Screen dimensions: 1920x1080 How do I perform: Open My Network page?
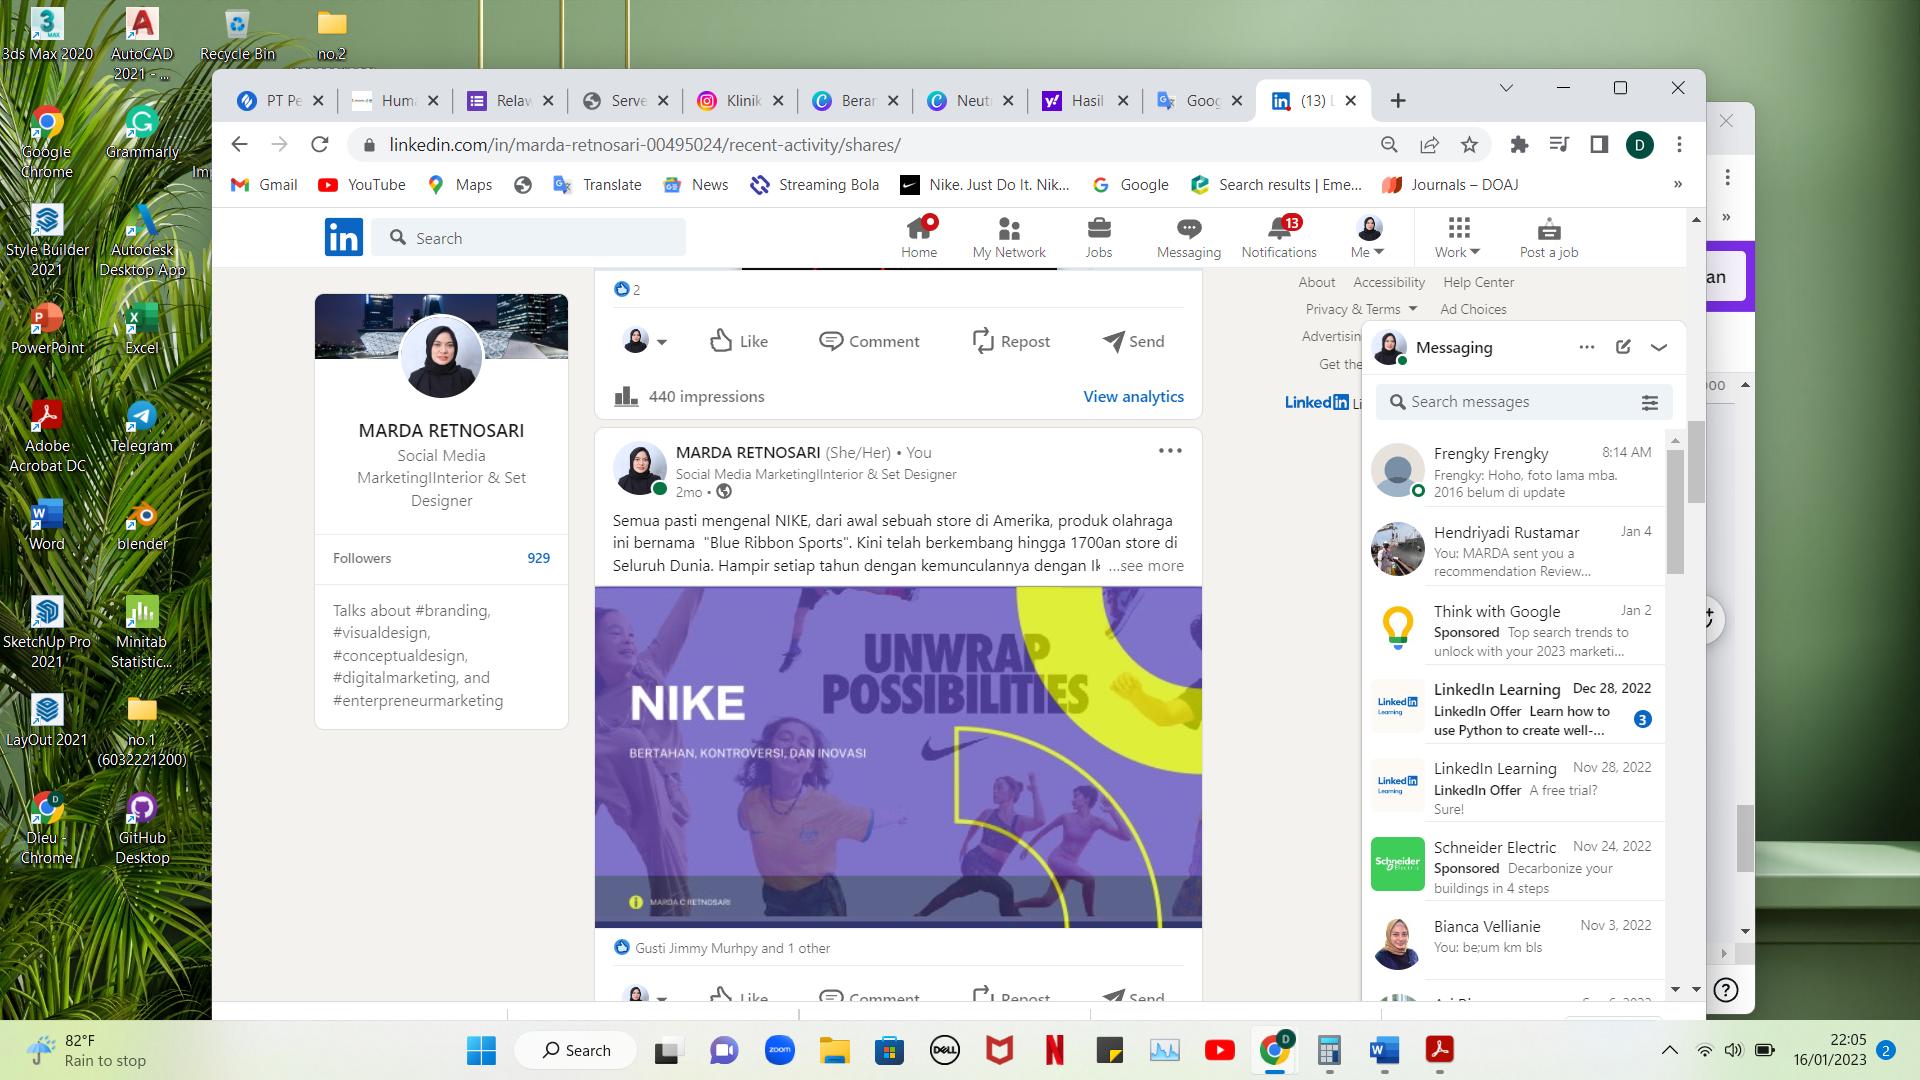(x=1008, y=237)
